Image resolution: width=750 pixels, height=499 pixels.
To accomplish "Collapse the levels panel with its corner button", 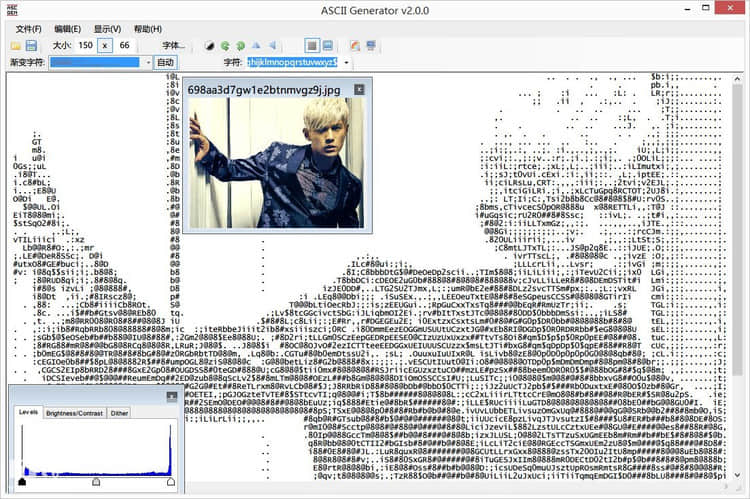I will pyautogui.click(x=172, y=396).
